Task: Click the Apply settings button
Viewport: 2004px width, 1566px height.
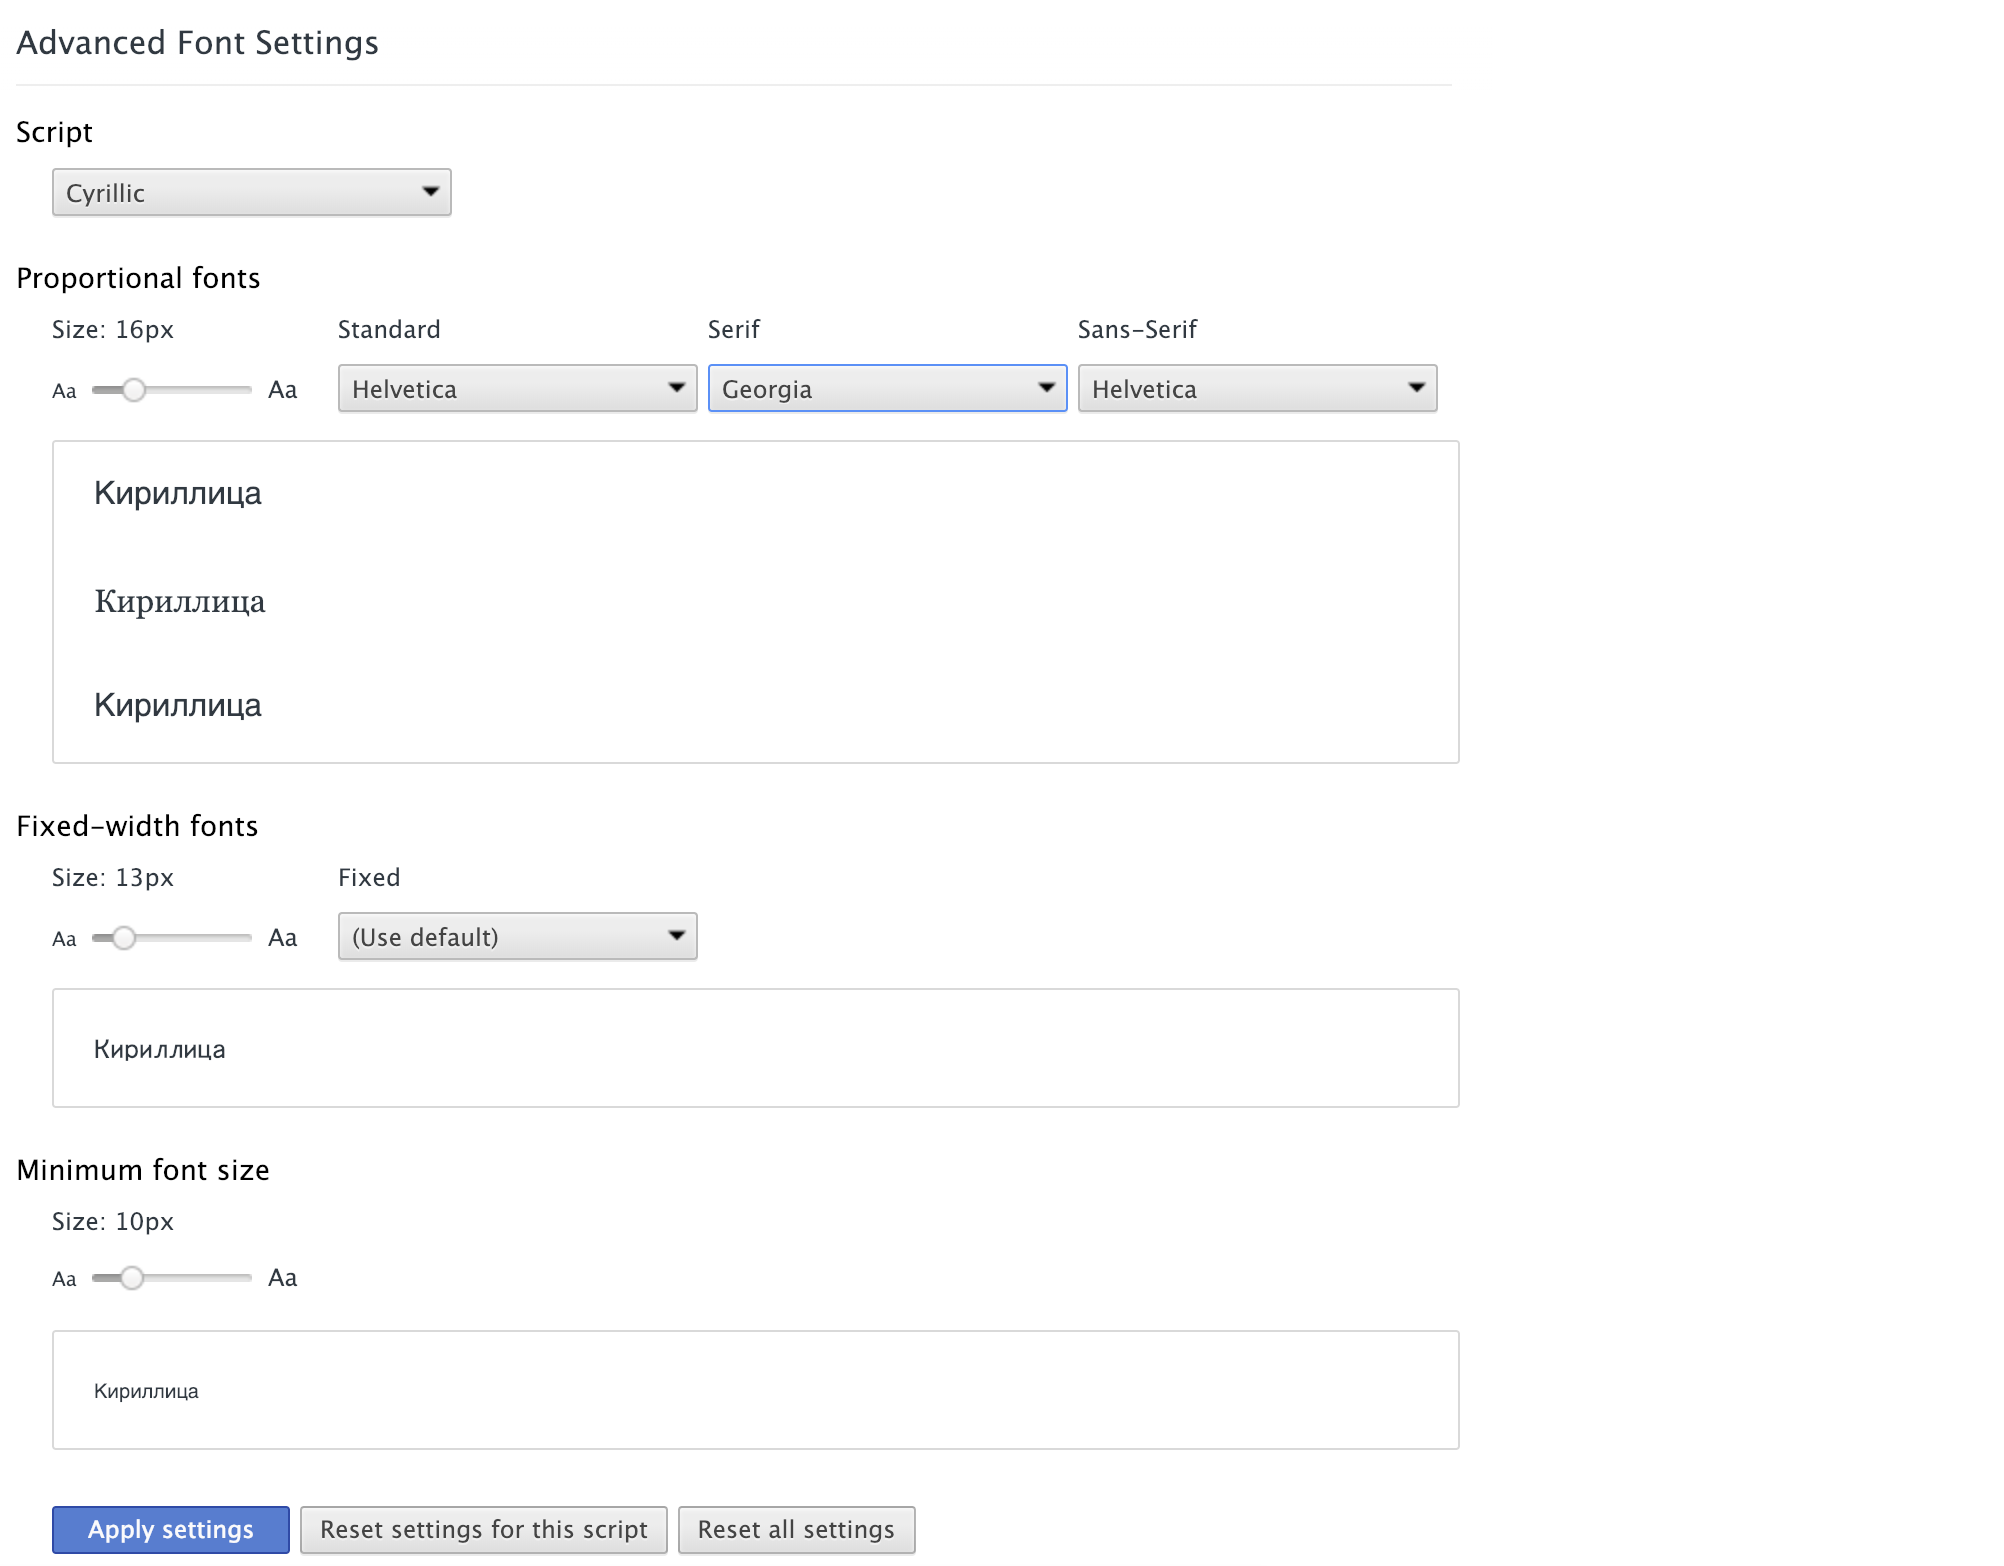Action: [x=171, y=1530]
